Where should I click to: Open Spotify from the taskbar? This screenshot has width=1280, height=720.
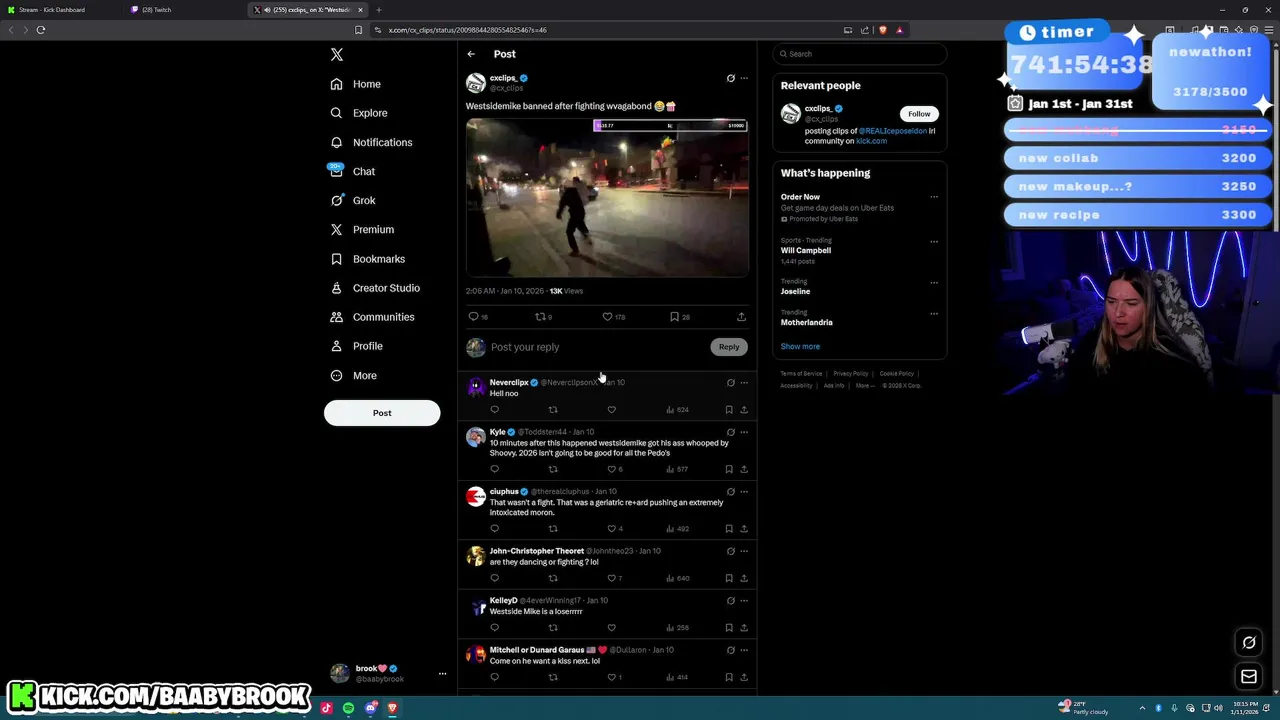pyautogui.click(x=348, y=708)
